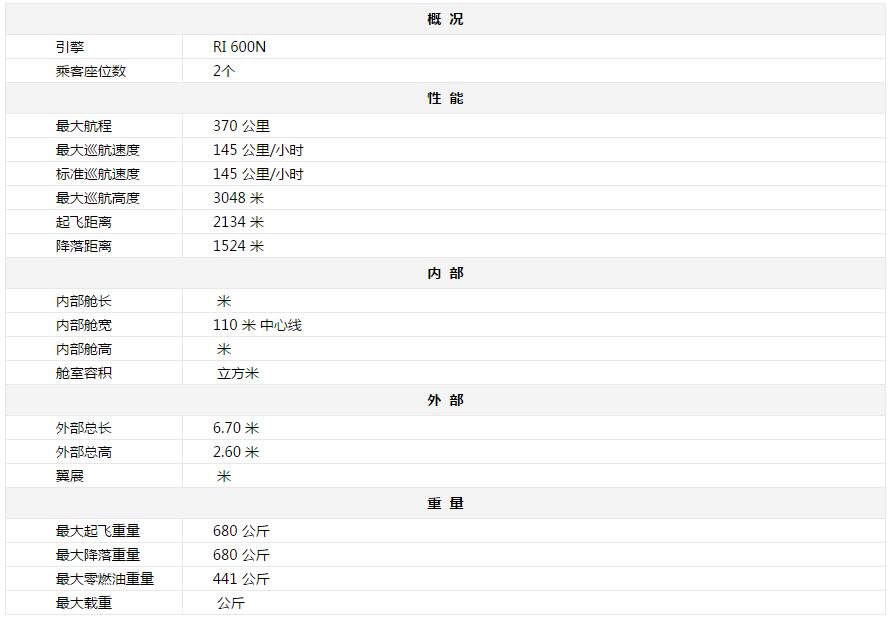Select the 6.70 米 overall length value
The image size is (891, 620).
point(236,428)
